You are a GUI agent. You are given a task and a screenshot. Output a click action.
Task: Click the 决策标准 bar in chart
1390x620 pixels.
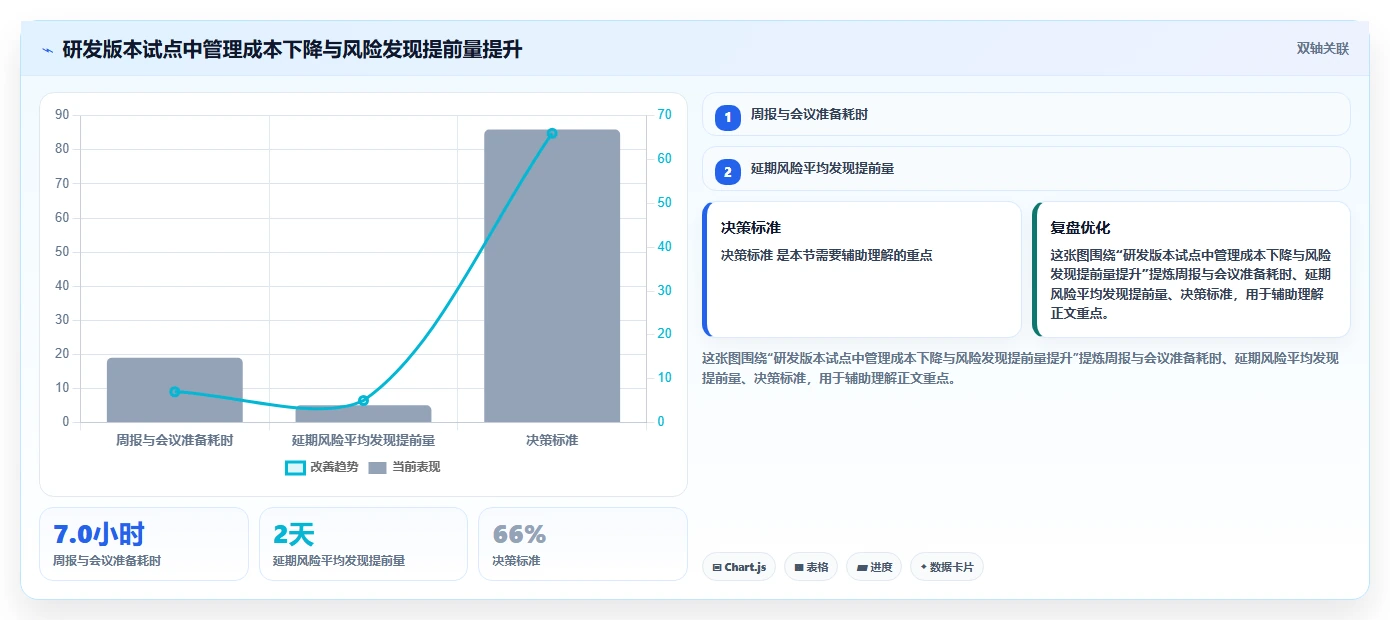tap(552, 276)
